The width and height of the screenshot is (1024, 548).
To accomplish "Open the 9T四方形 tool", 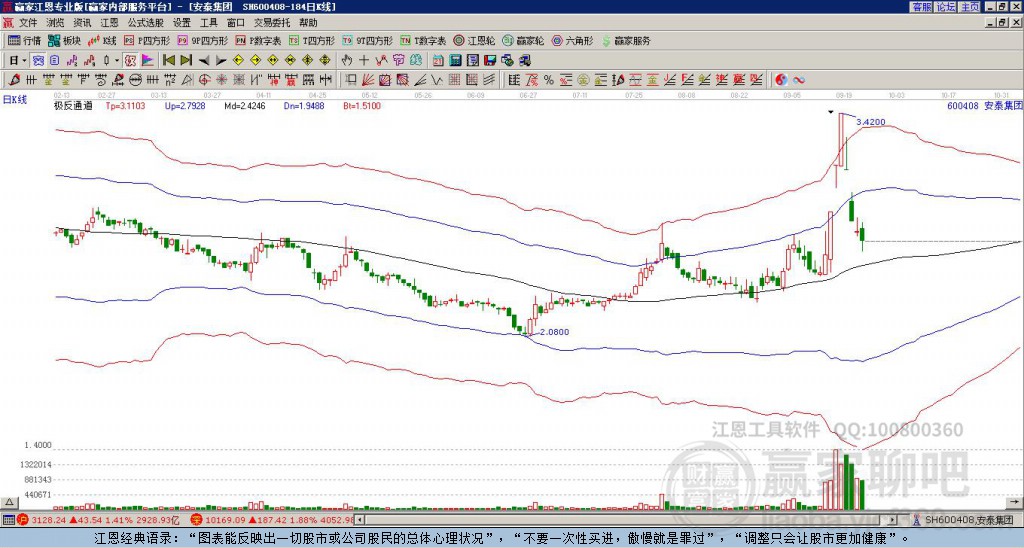I will (367, 40).
